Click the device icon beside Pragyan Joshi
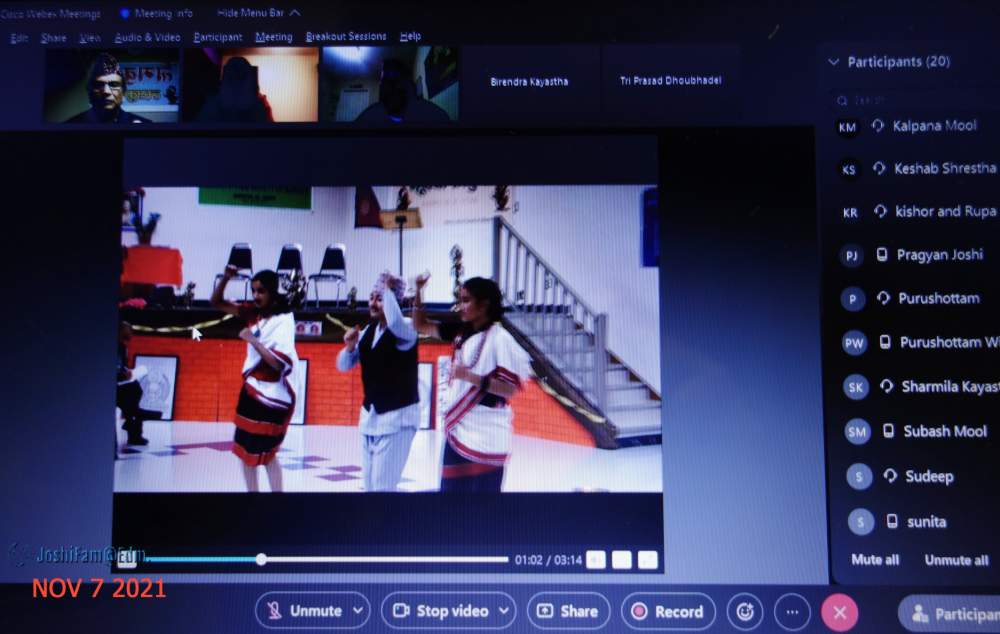Viewport: 1000px width, 634px height. click(x=882, y=254)
